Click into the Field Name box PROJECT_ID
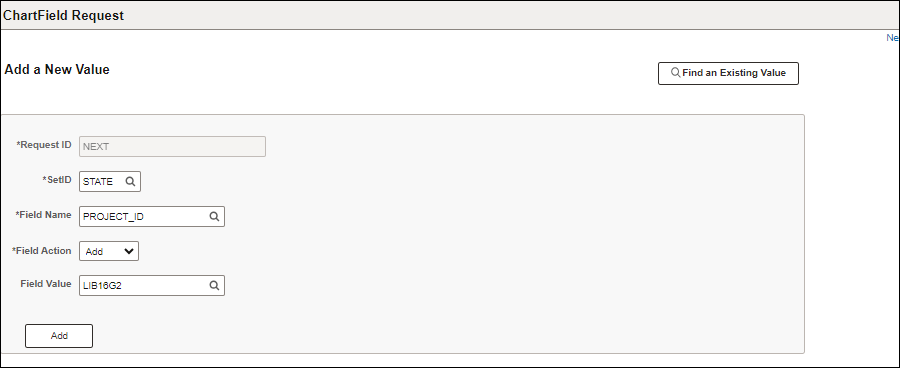 (x=152, y=216)
